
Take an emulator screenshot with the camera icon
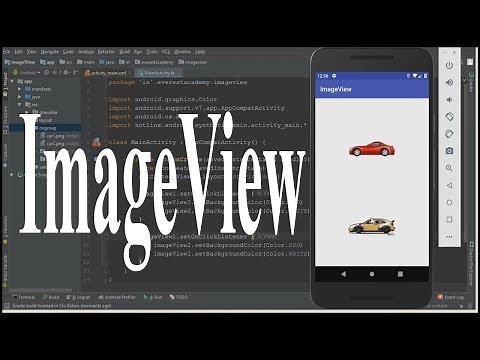click(449, 151)
